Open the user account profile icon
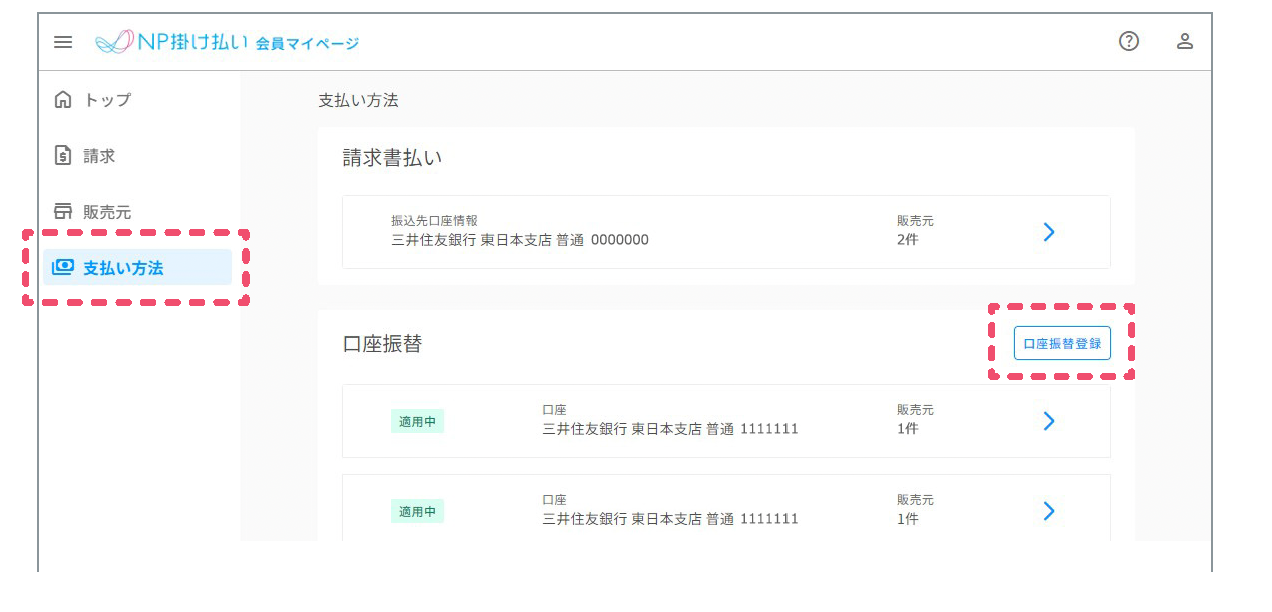Screen dimensions: 1272x612 point(1185,41)
